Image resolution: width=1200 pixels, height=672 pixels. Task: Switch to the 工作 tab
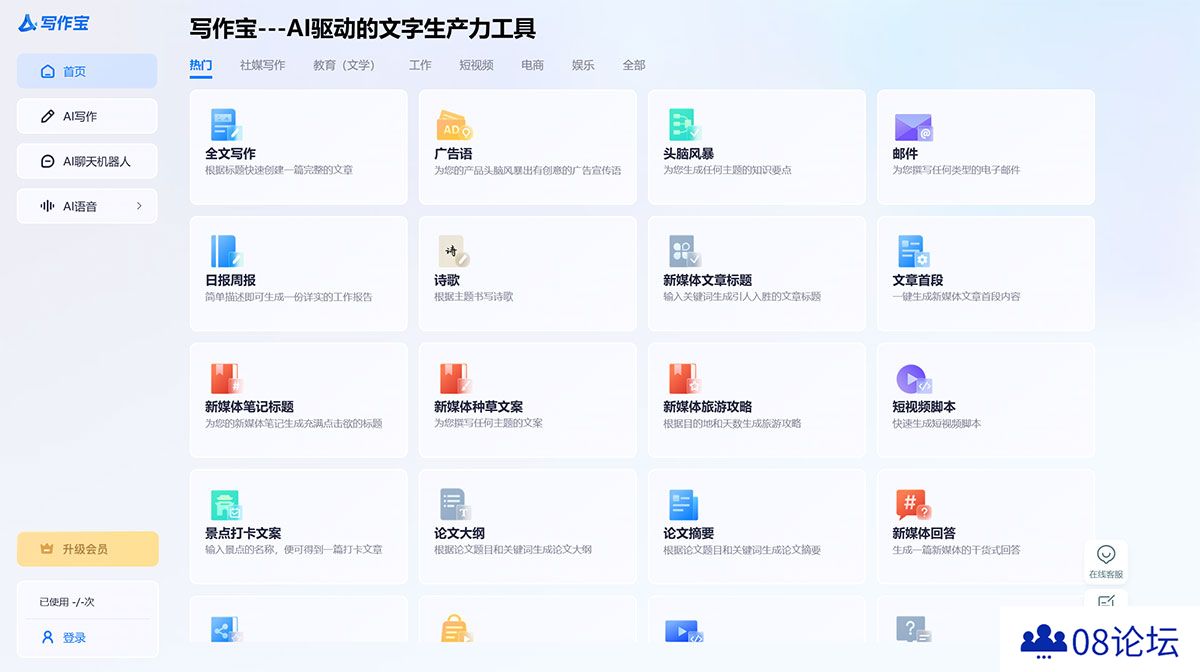coord(420,65)
